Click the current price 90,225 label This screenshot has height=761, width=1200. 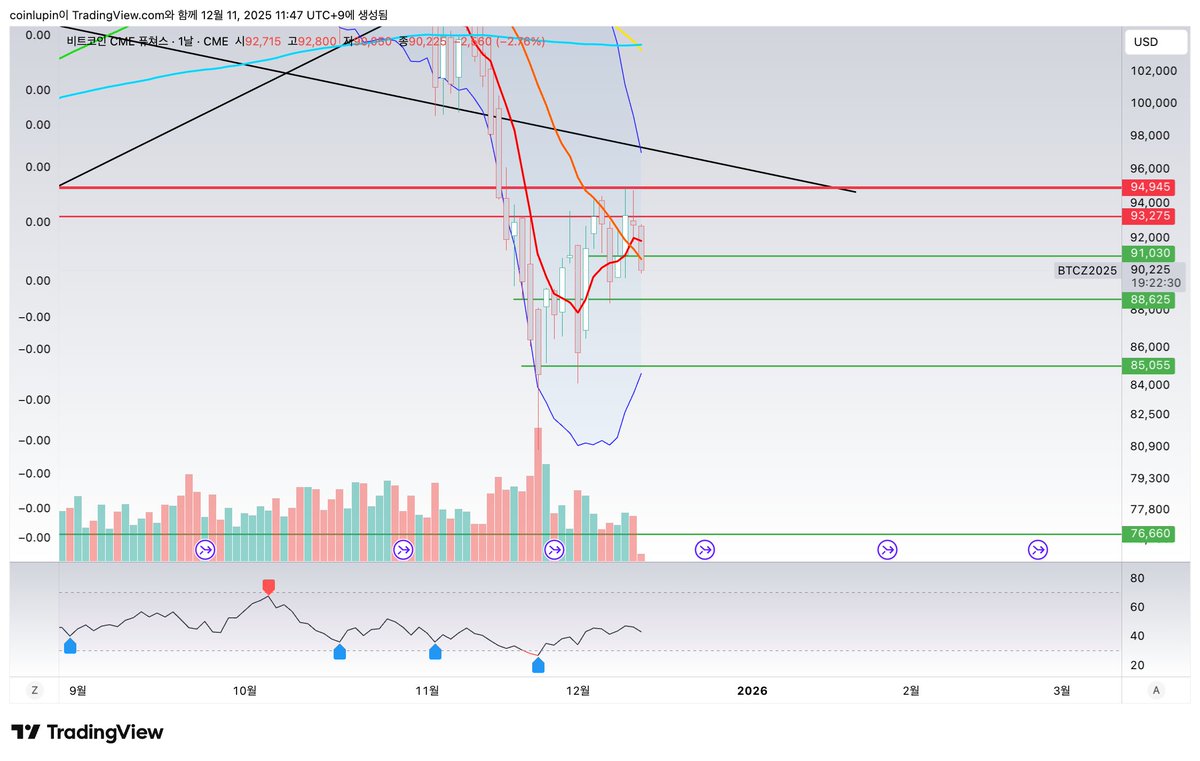[1151, 269]
